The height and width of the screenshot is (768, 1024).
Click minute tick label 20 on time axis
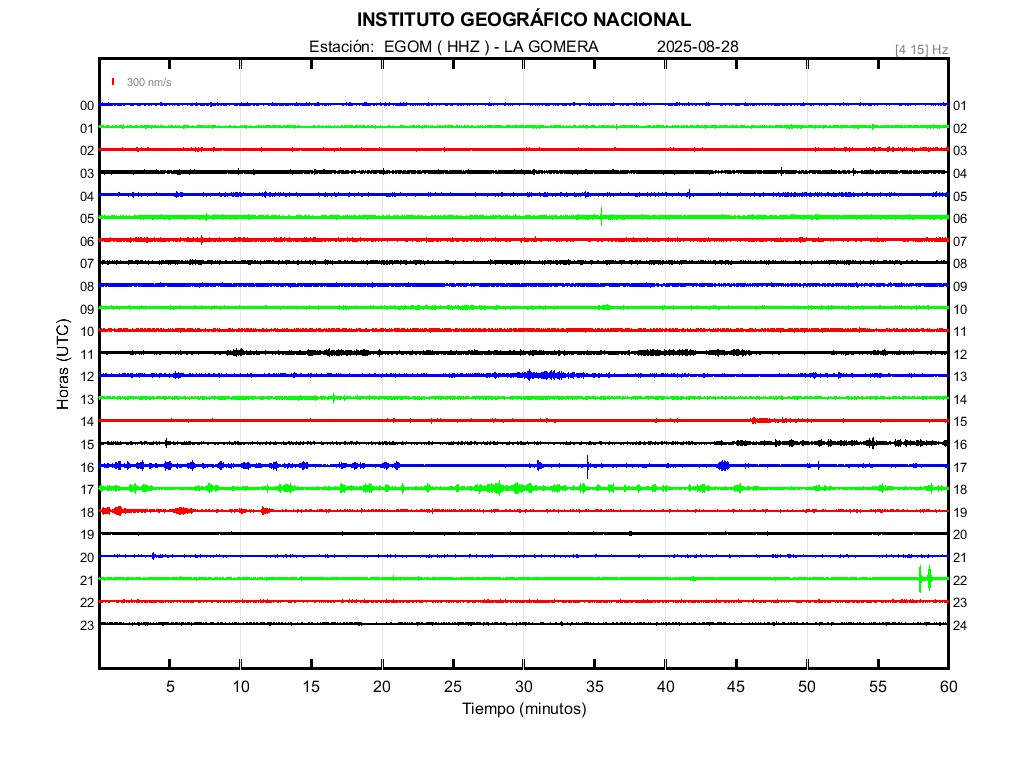coord(382,686)
